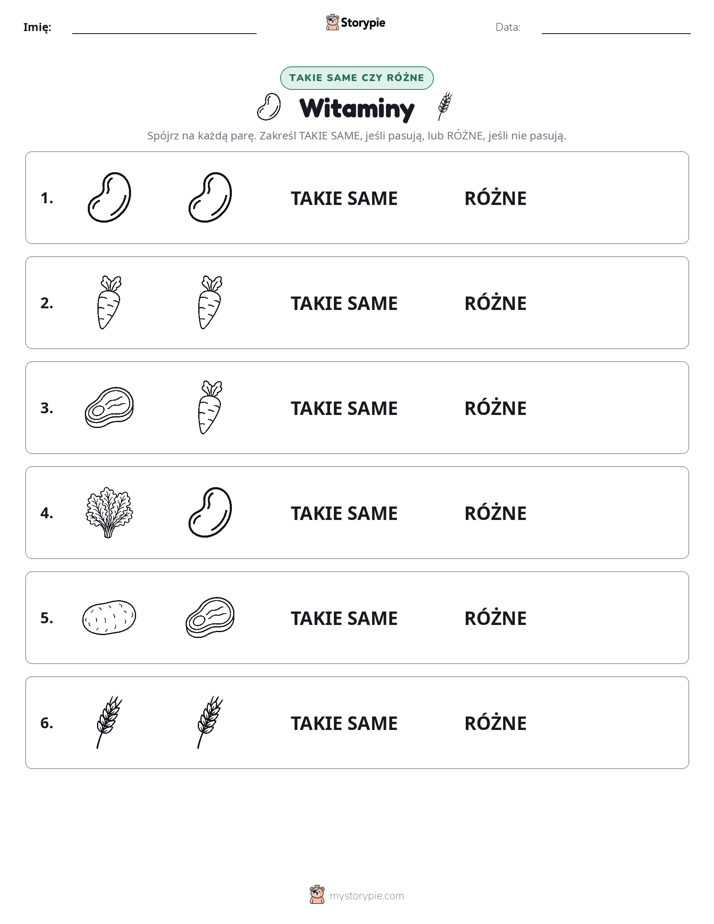Select RÓŻNE for row 5
Viewport: 714px width, 924px height.
(x=495, y=618)
